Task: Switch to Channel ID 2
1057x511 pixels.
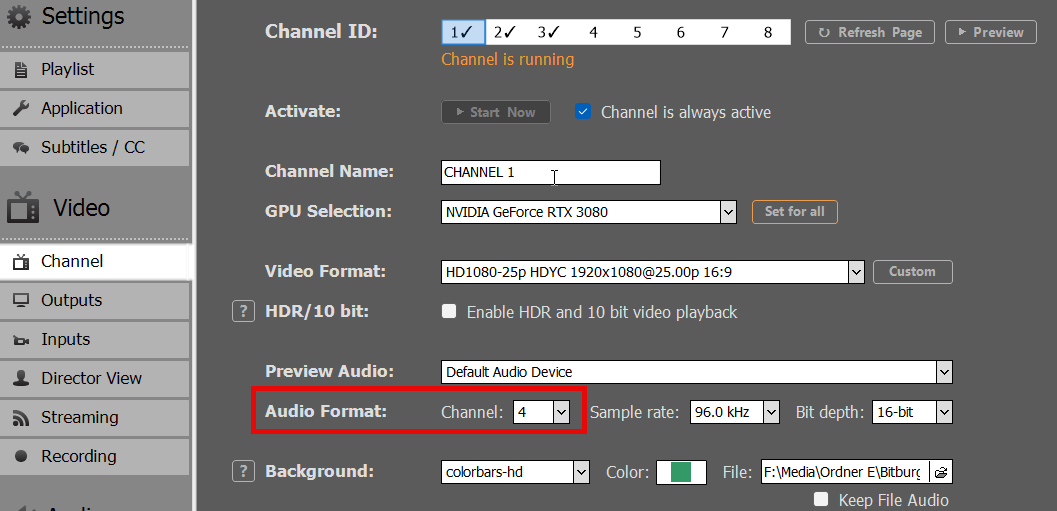Action: 504,32
